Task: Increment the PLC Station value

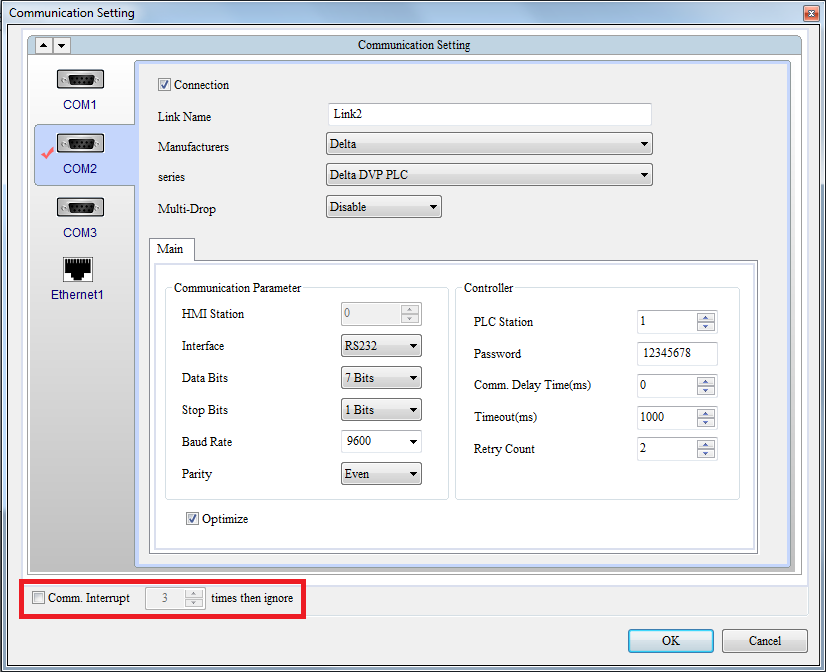Action: tap(705, 317)
